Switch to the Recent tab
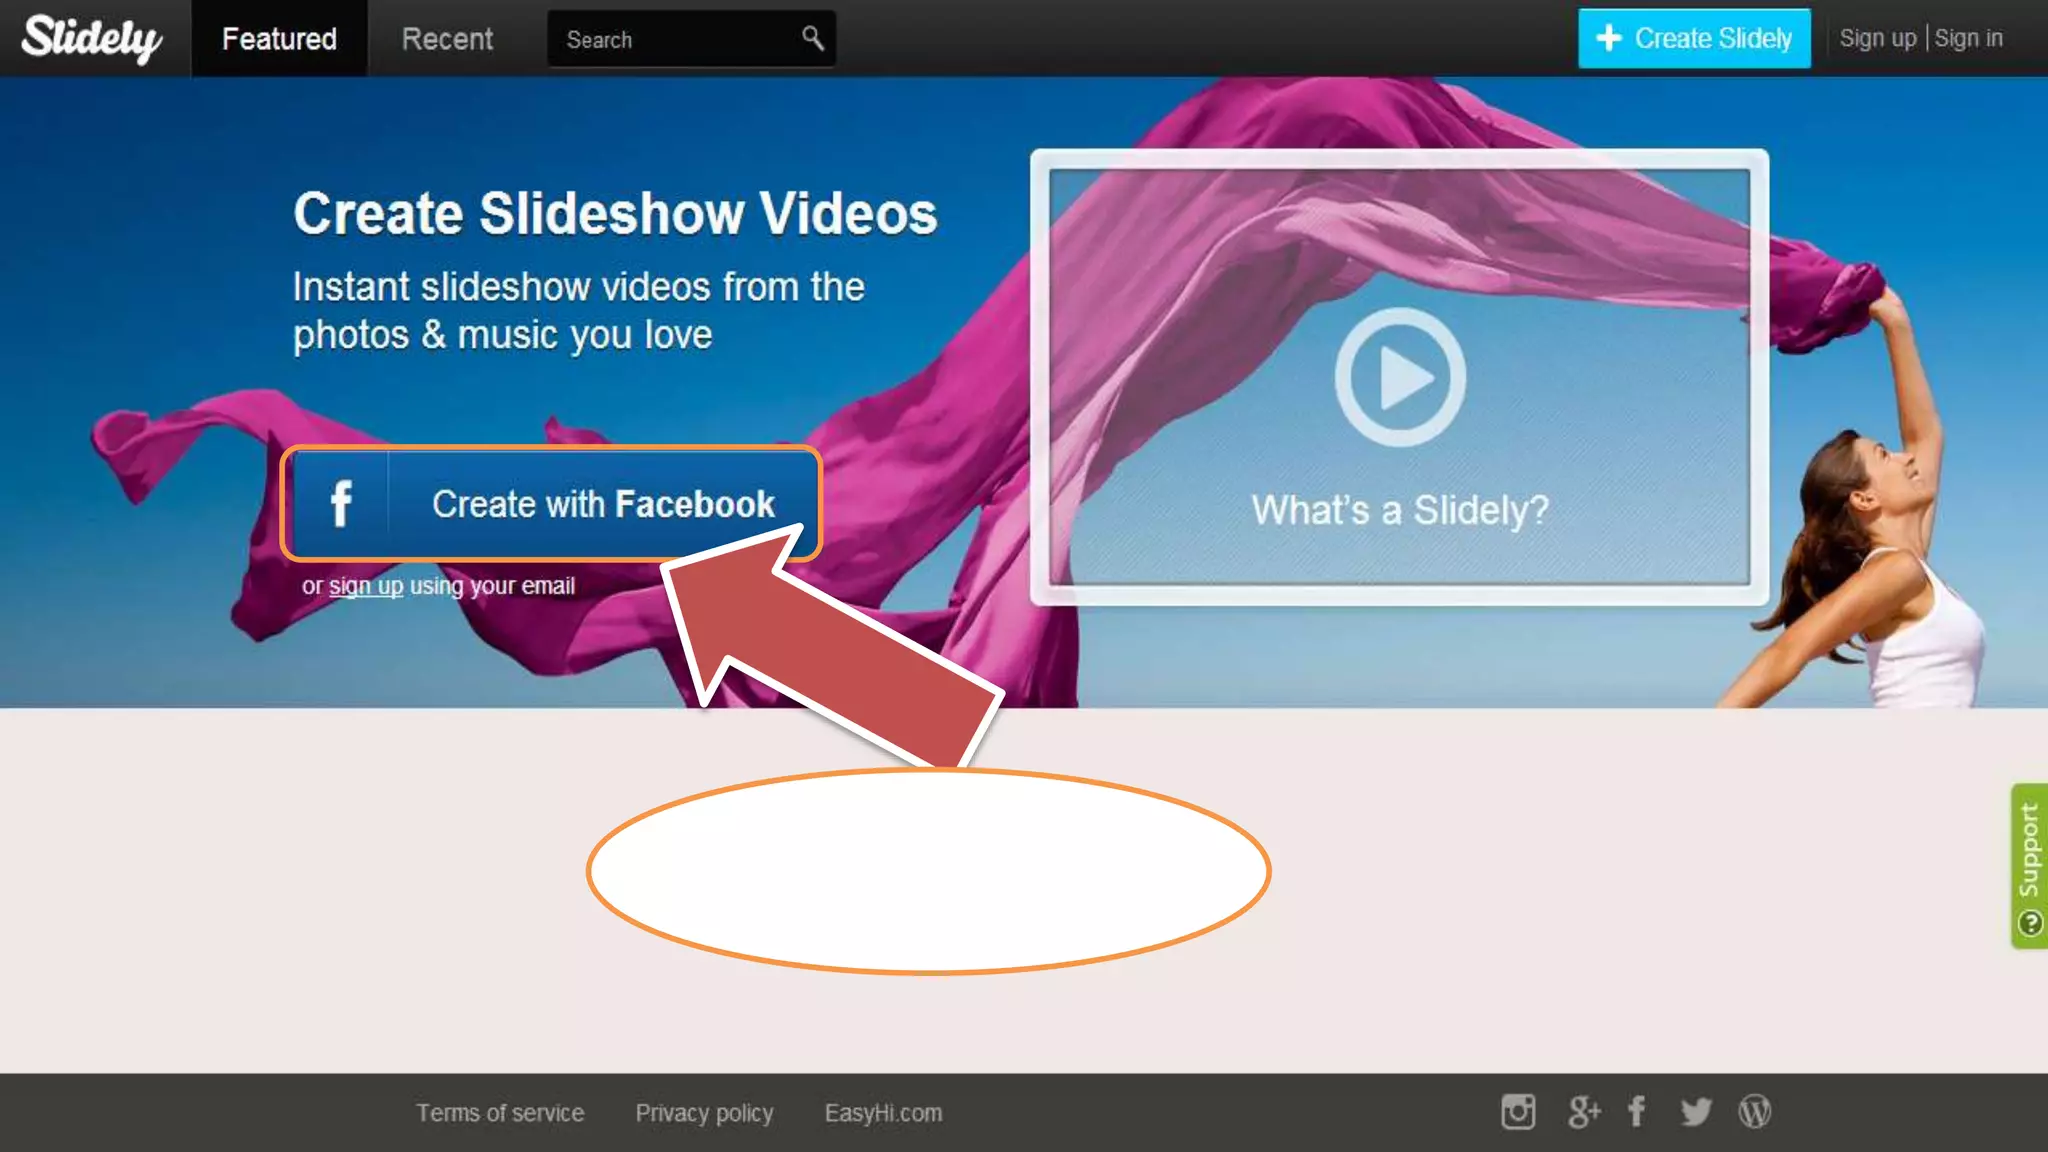Screen dimensions: 2048x1152 [x=447, y=38]
